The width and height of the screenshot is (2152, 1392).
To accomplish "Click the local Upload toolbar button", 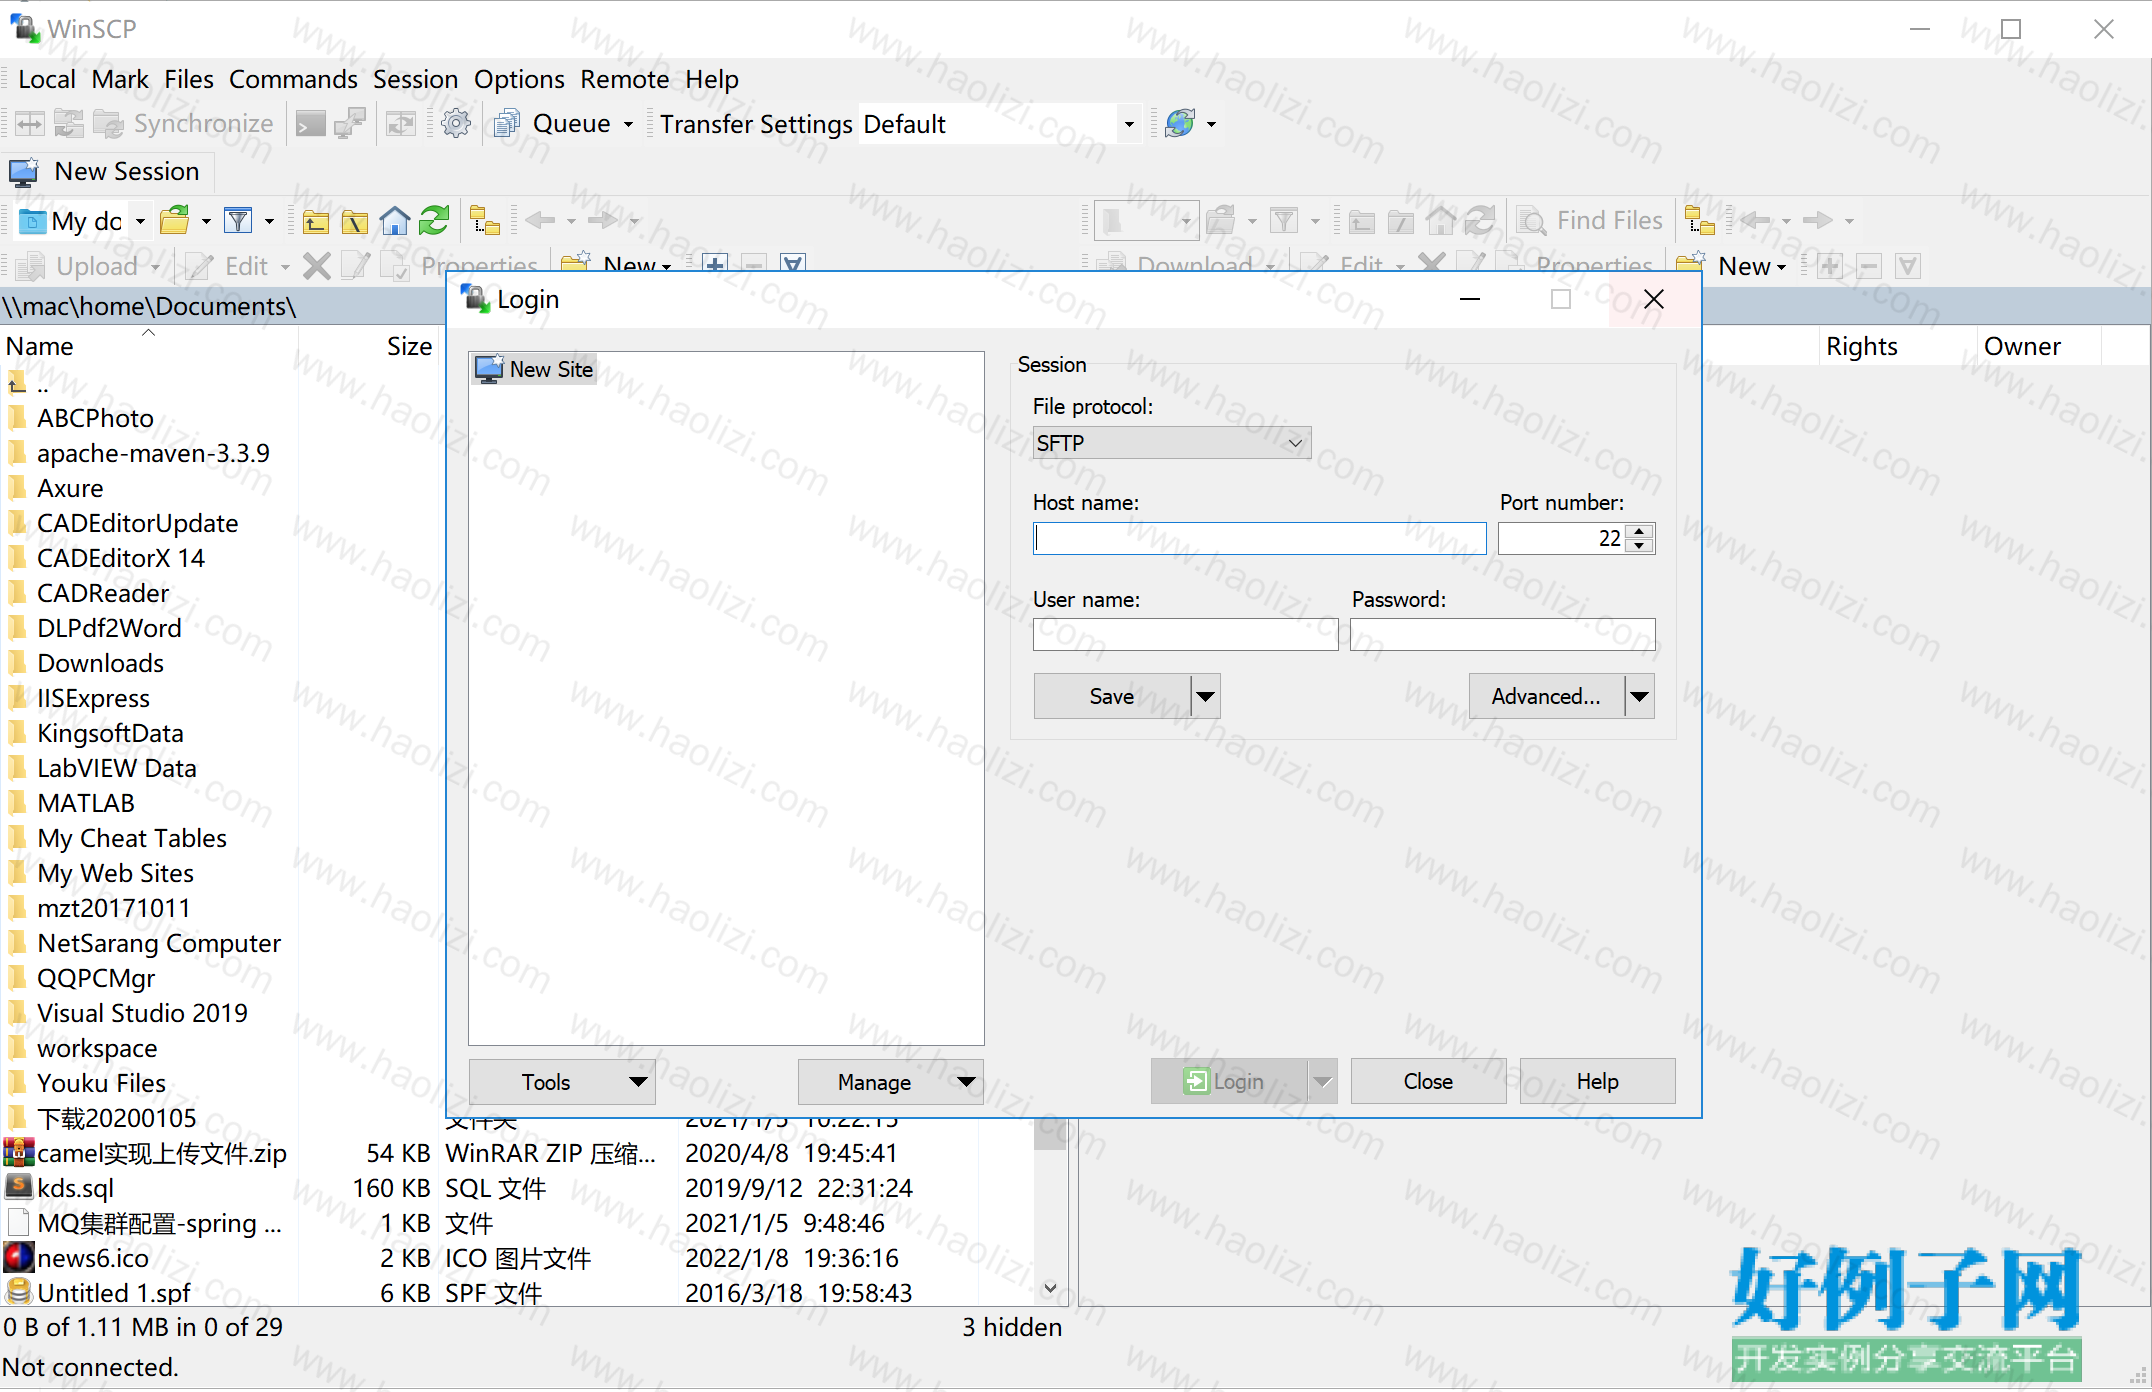I will pos(80,266).
